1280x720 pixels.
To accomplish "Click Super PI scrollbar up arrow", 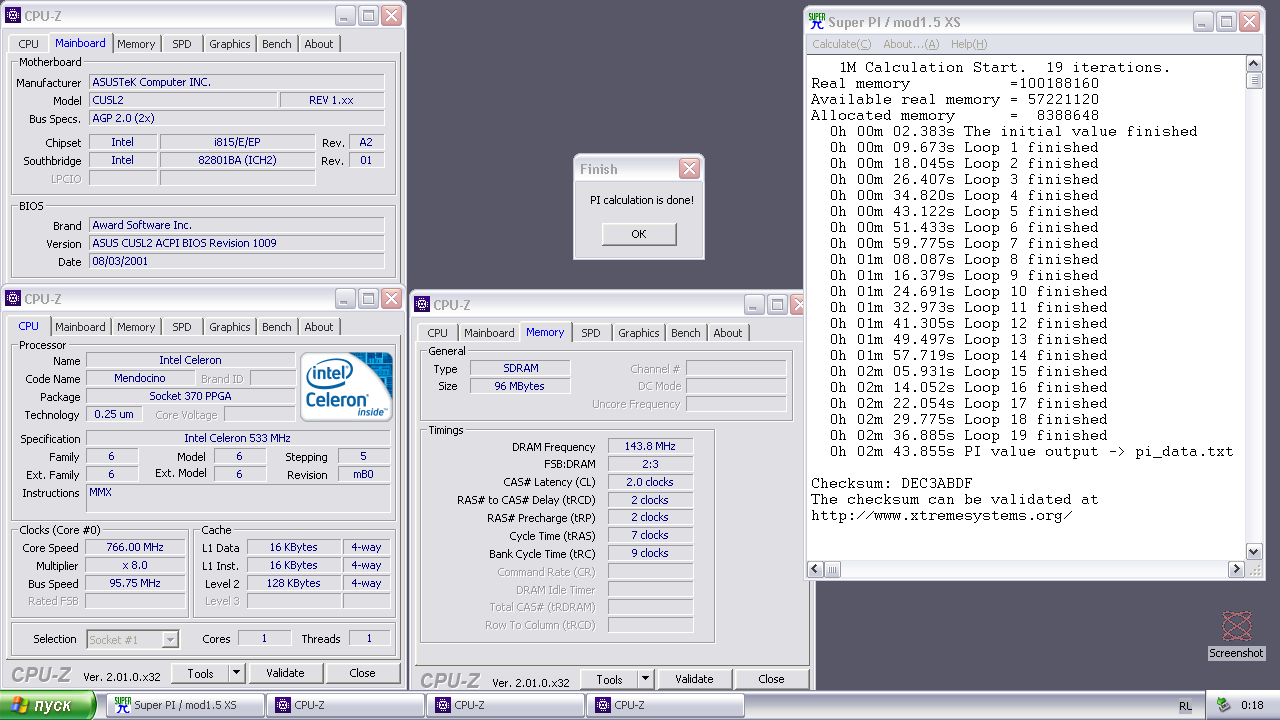I will point(1254,63).
